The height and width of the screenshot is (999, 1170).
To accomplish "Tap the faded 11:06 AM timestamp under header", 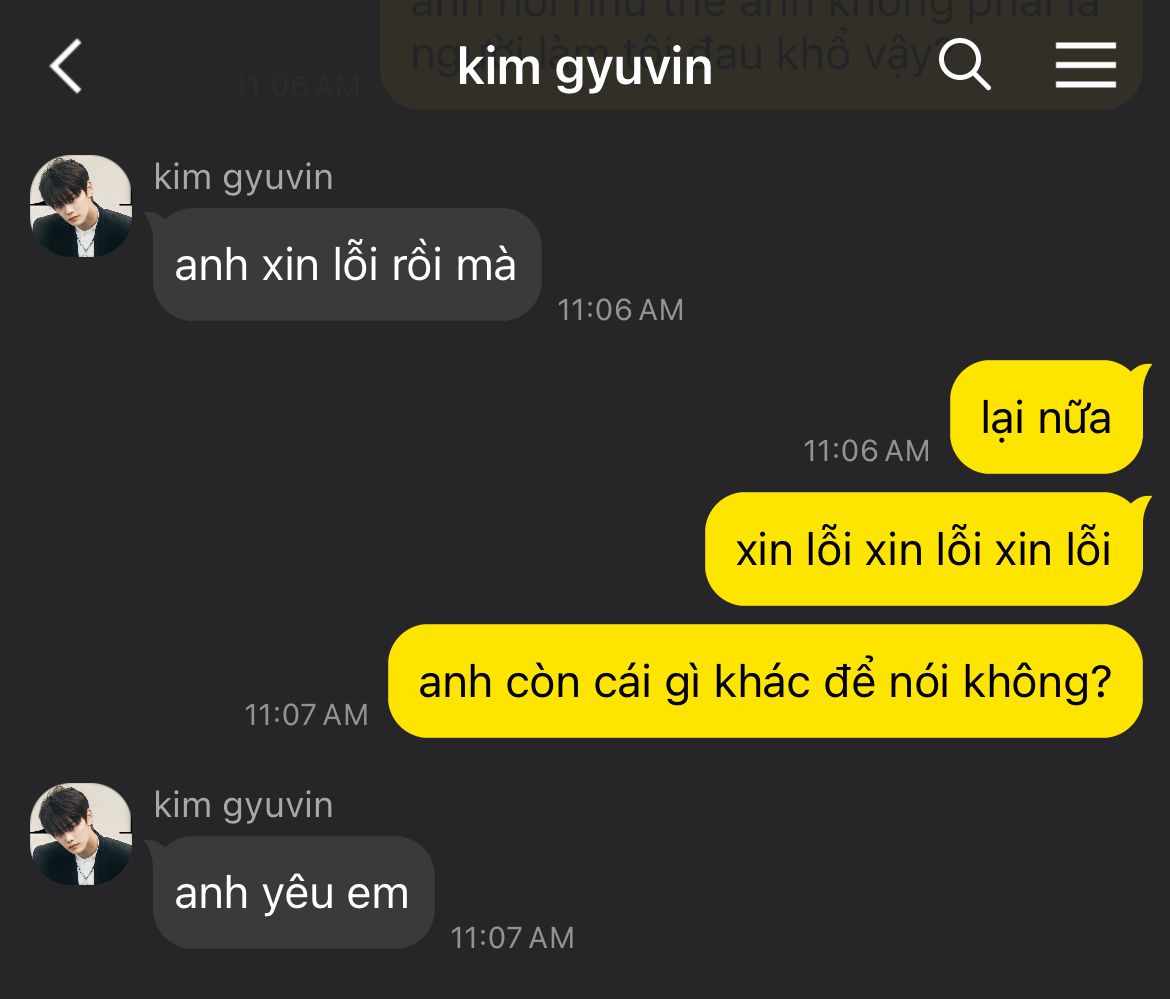I will [x=298, y=87].
